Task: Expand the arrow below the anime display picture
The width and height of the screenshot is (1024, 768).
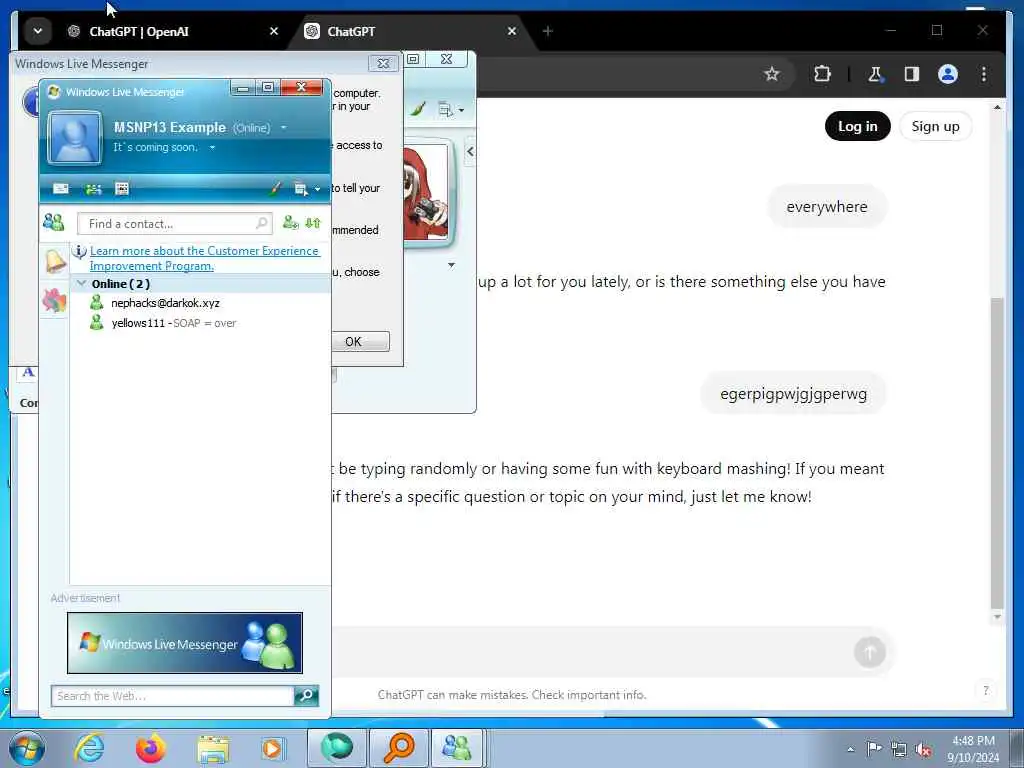Action: (x=451, y=265)
